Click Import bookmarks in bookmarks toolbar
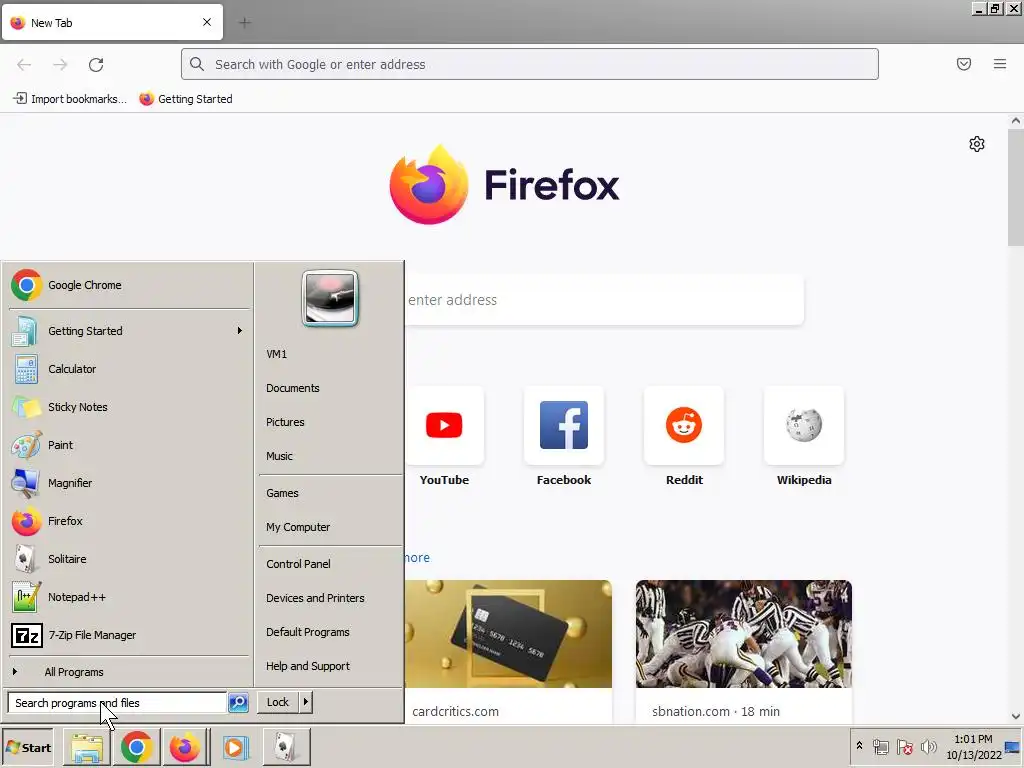The width and height of the screenshot is (1024, 768). (x=70, y=99)
